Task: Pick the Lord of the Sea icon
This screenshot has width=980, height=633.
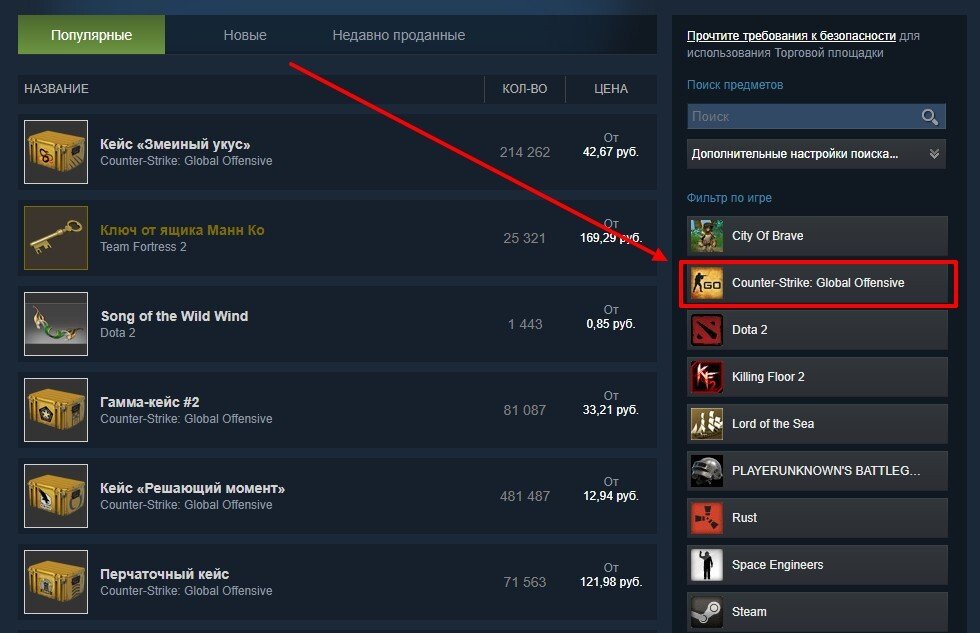Action: [x=707, y=424]
